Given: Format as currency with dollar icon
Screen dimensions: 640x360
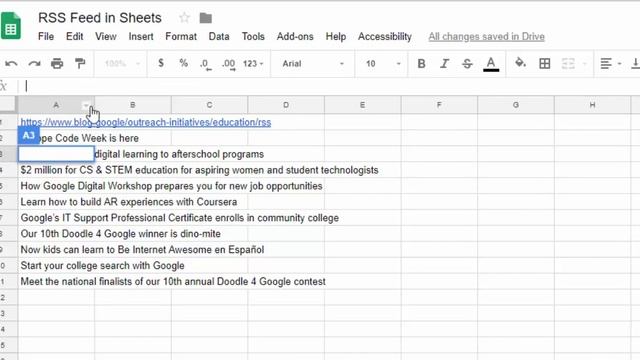Looking at the screenshot, I should point(161,63).
